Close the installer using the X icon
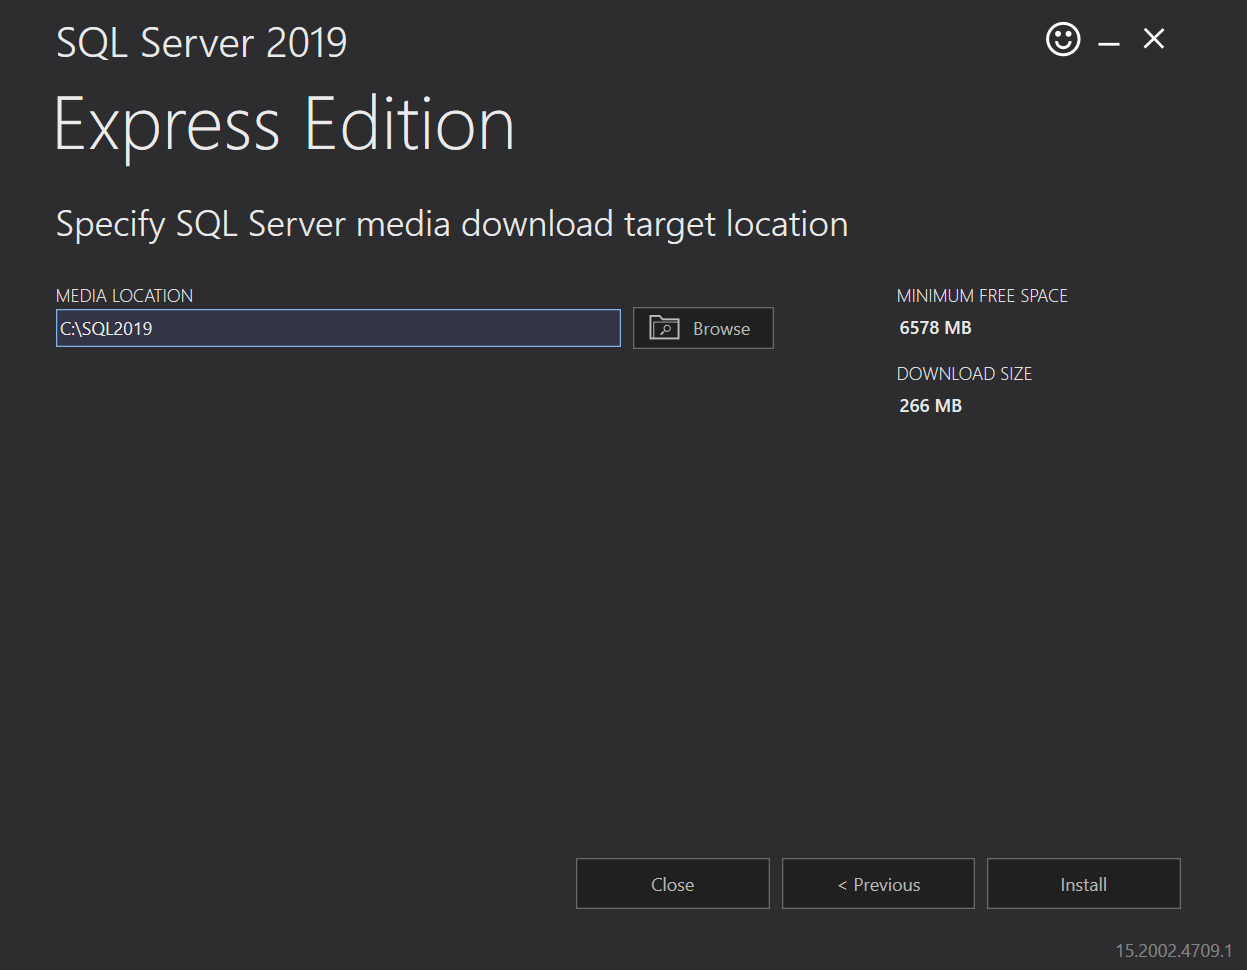This screenshot has height=970, width=1247. pyautogui.click(x=1154, y=39)
